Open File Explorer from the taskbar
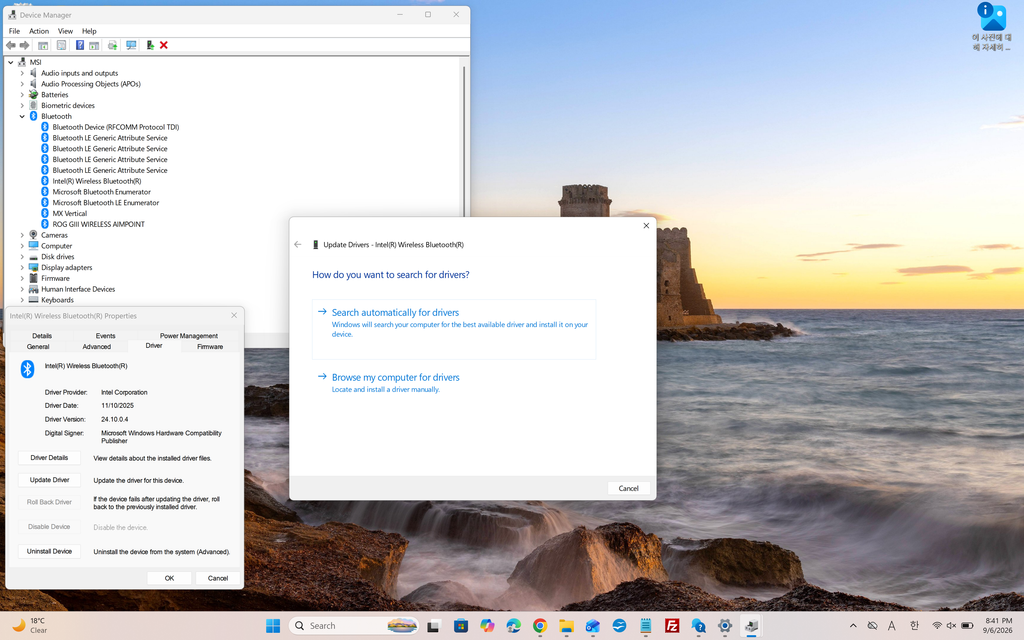 tap(566, 626)
